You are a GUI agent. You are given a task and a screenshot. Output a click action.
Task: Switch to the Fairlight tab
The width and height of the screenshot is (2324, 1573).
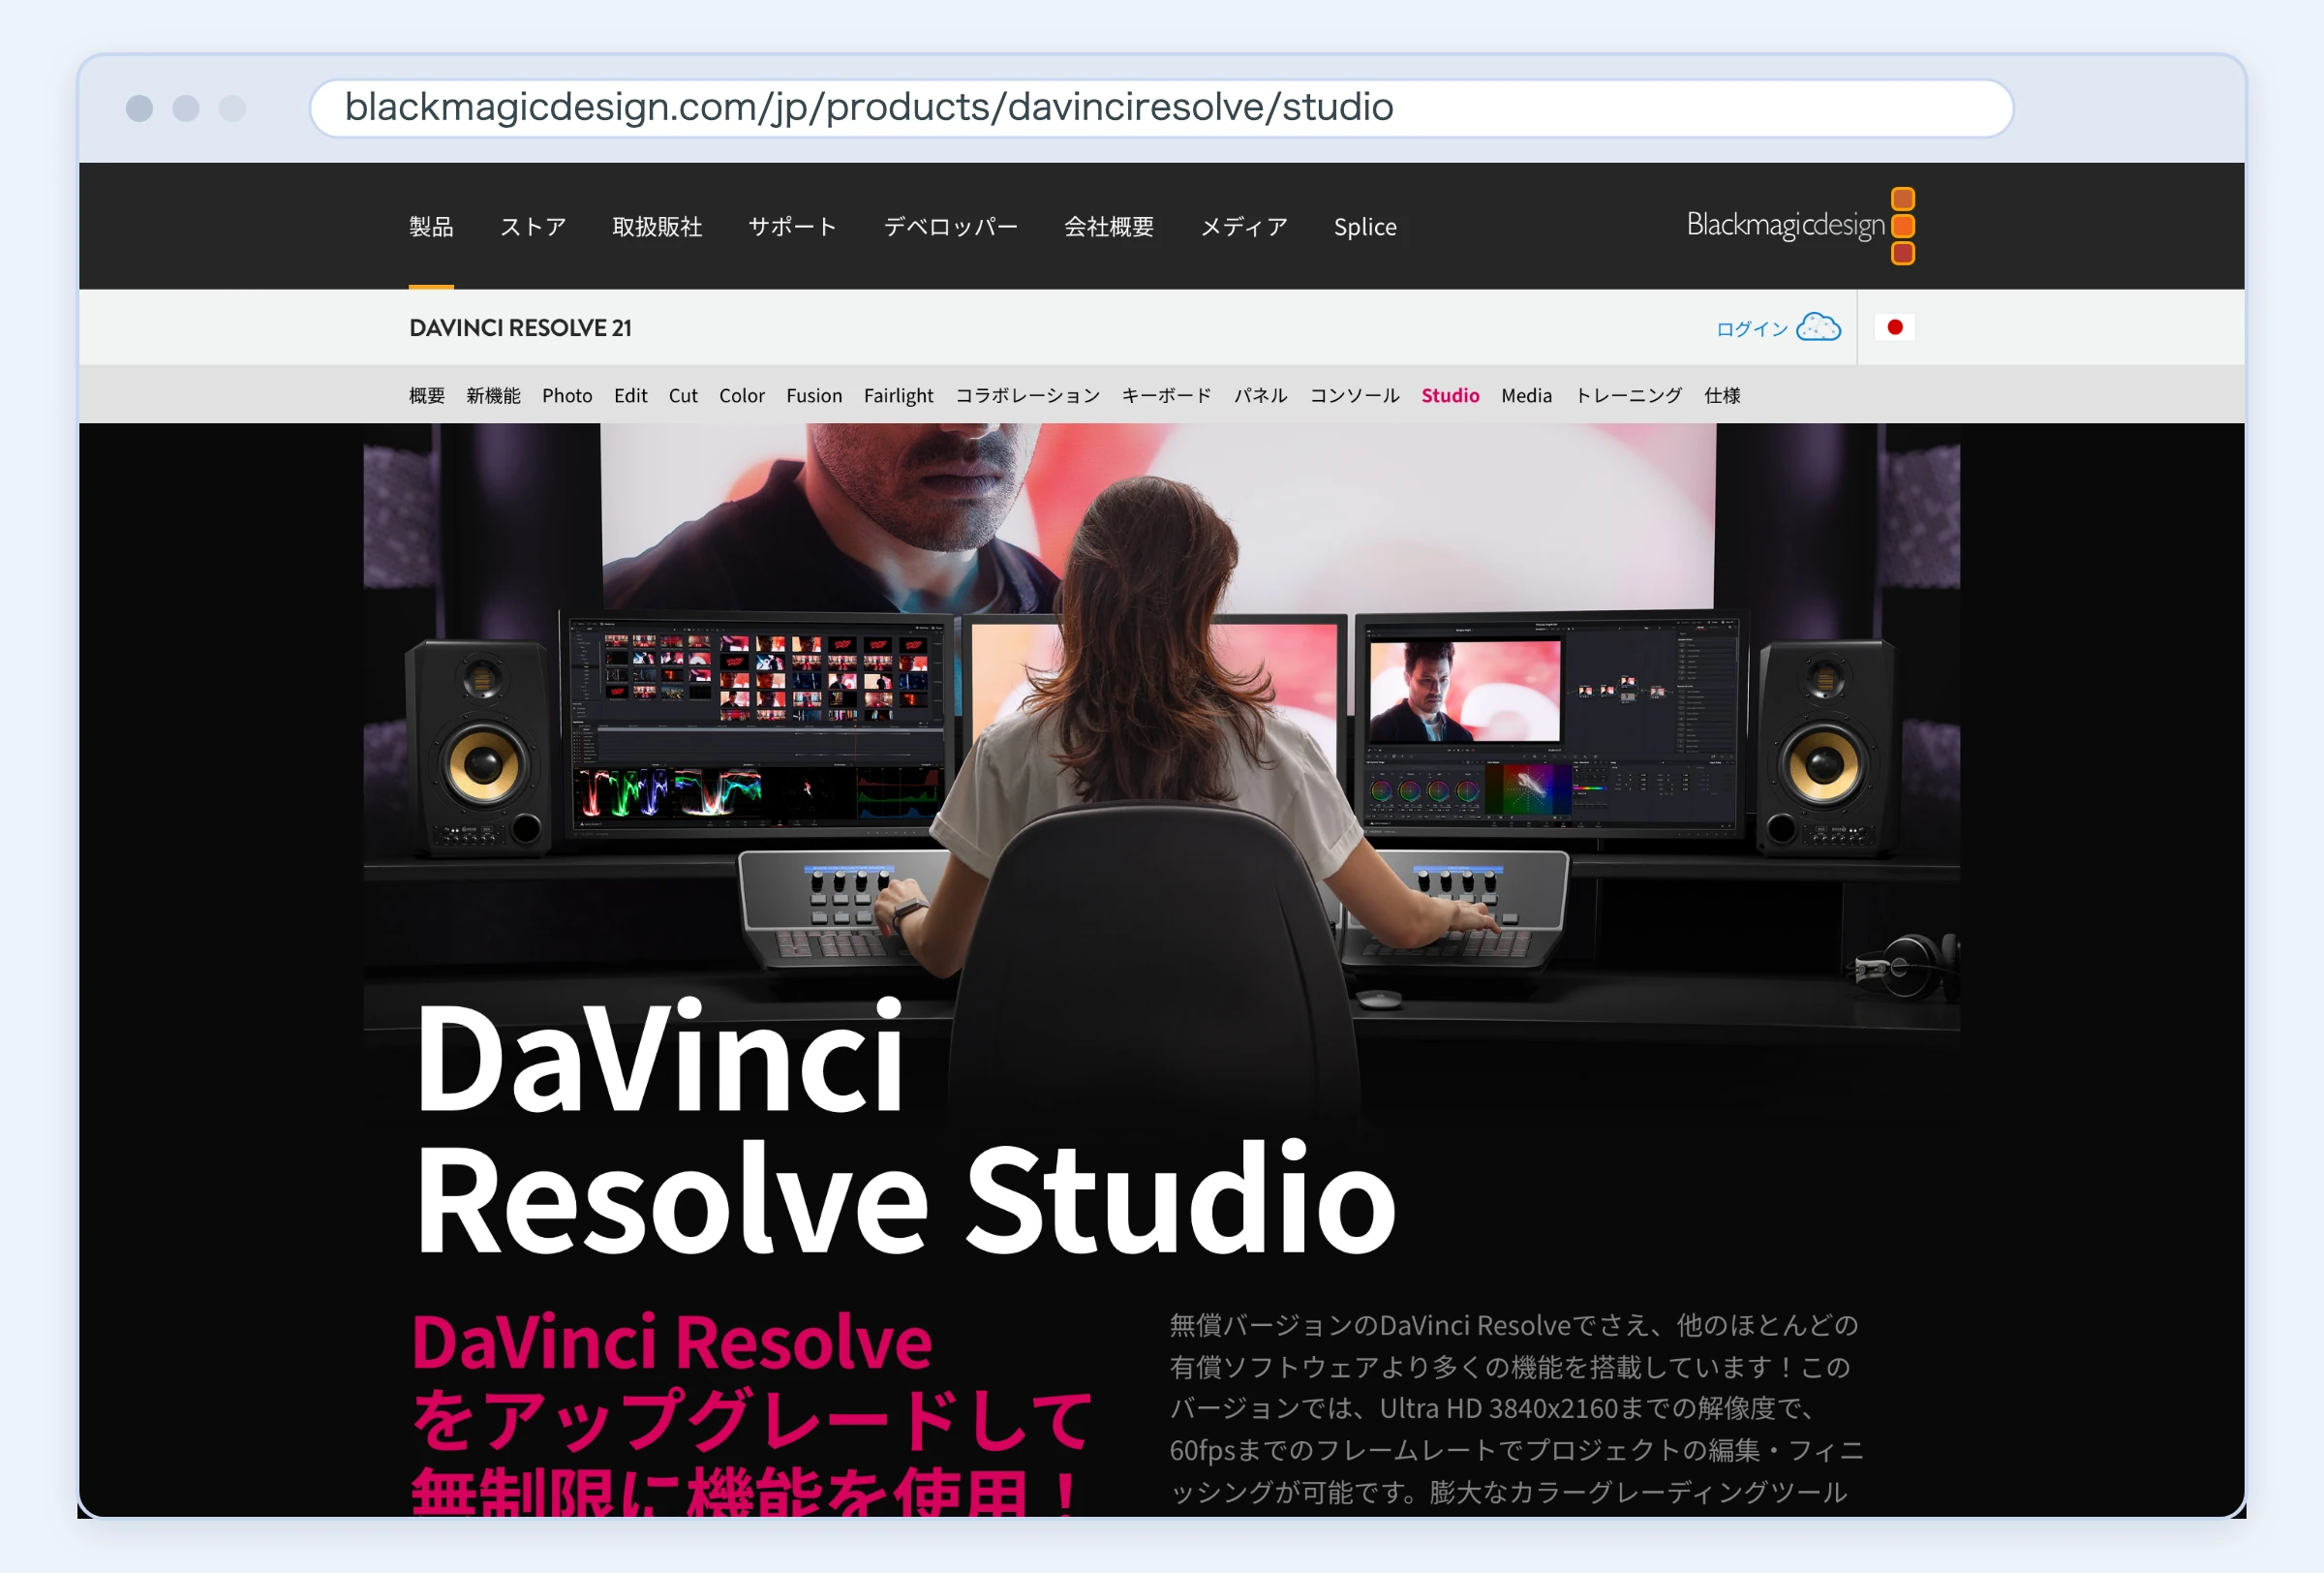[898, 396]
